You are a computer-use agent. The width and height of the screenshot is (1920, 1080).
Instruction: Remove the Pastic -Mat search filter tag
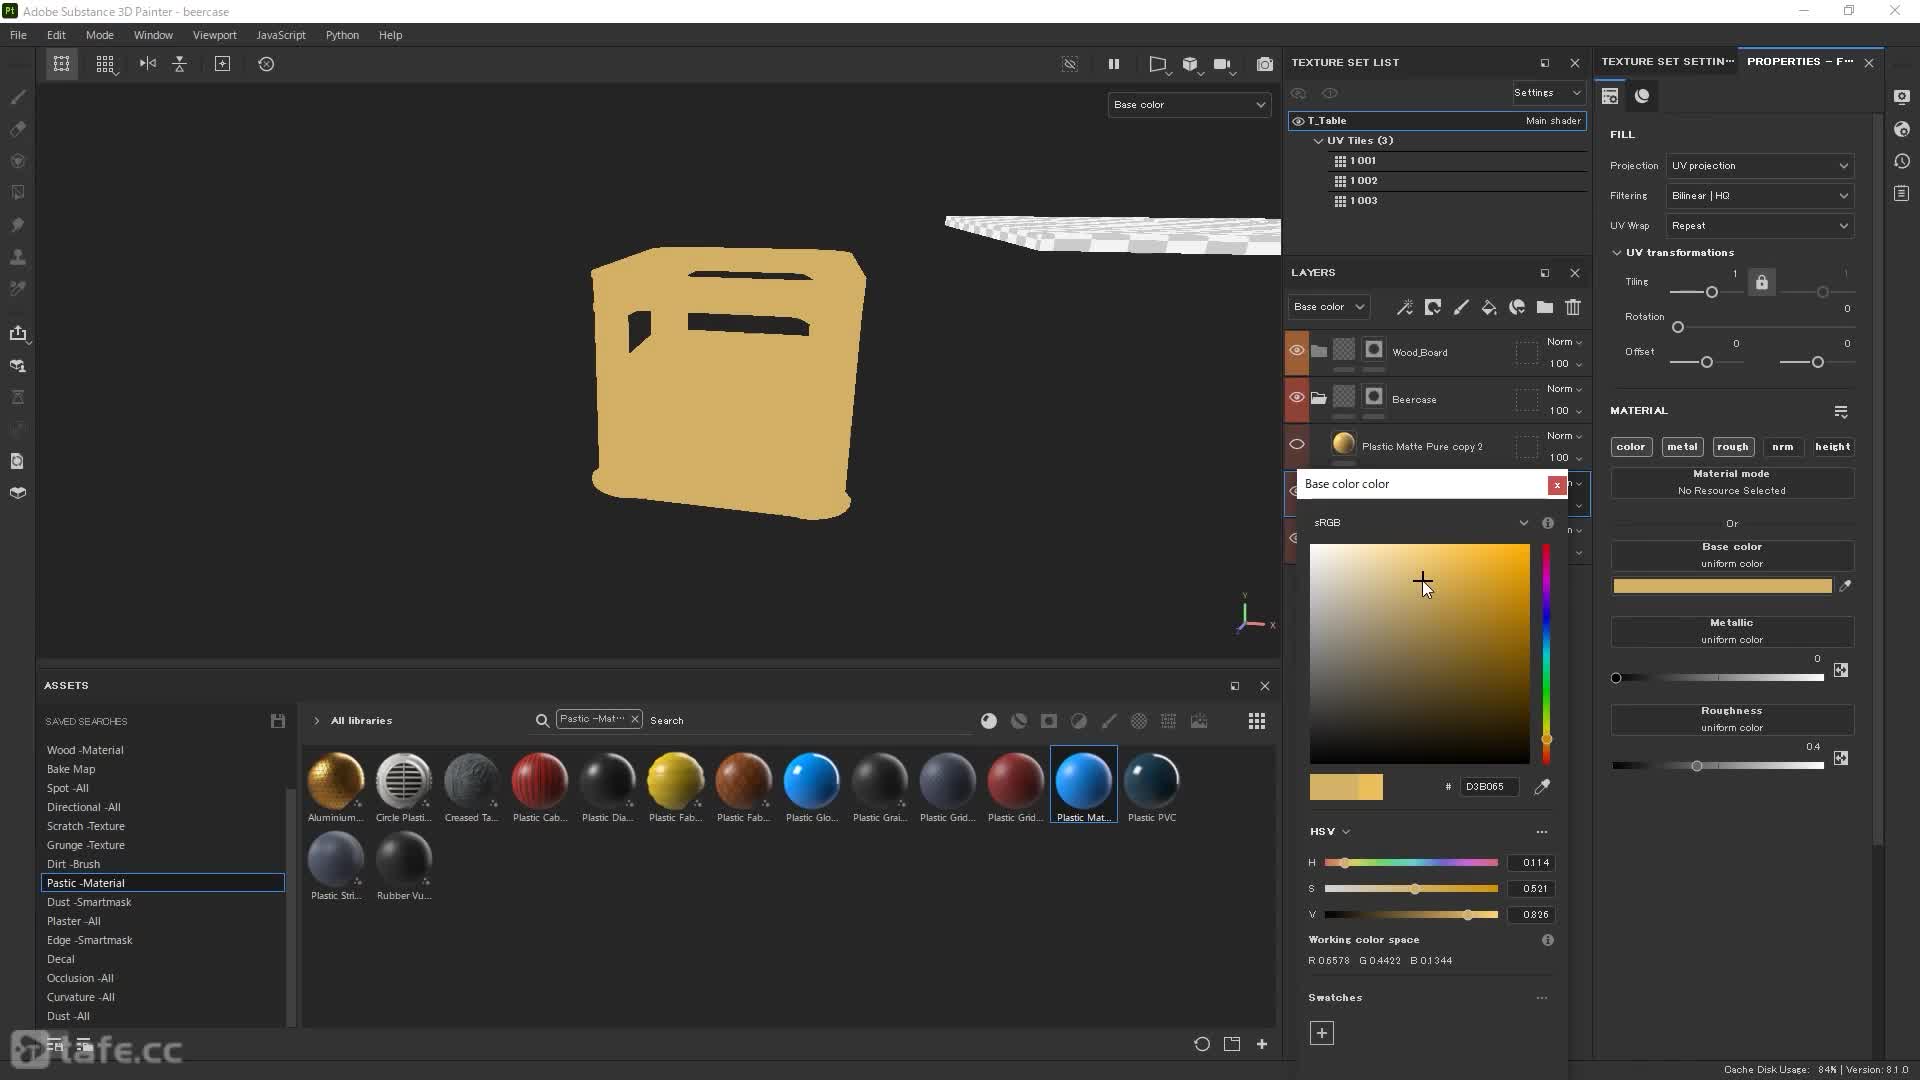pyautogui.click(x=634, y=719)
